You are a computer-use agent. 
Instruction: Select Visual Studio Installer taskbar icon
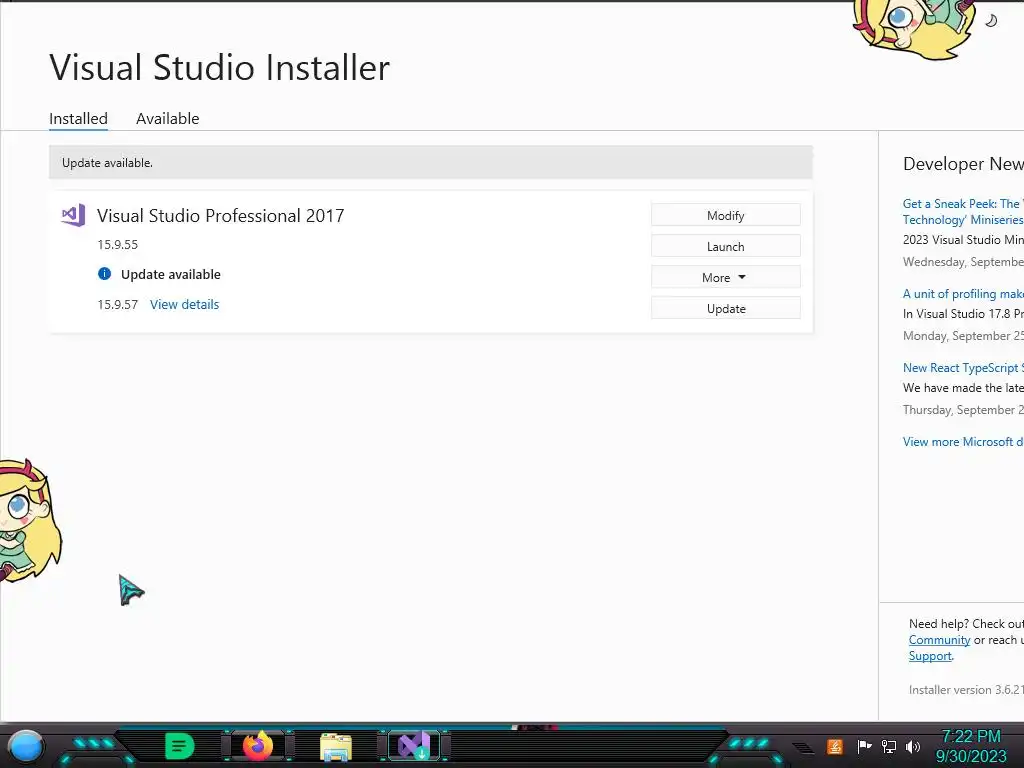pos(414,746)
